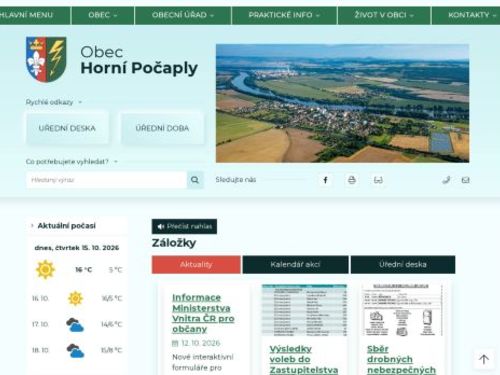Click the printer icon
Viewport: 500px width, 375px height.
coord(352,180)
